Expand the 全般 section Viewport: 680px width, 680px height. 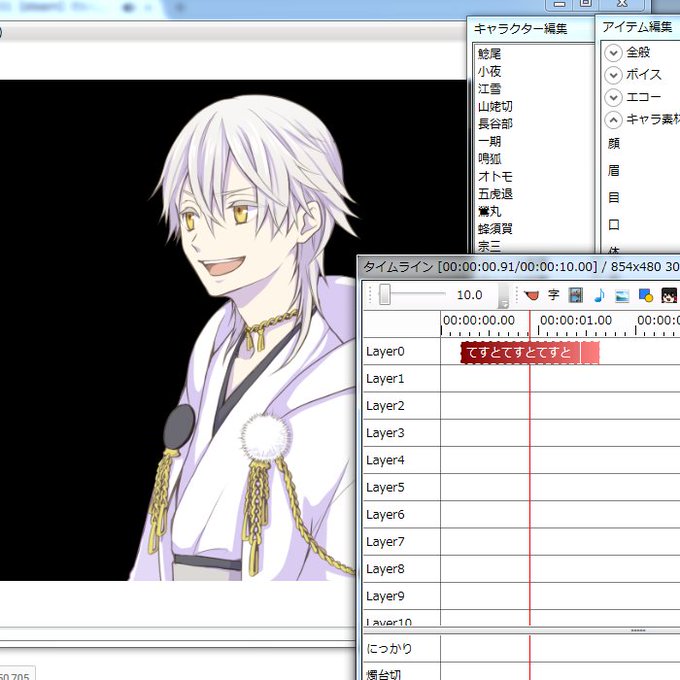click(613, 53)
